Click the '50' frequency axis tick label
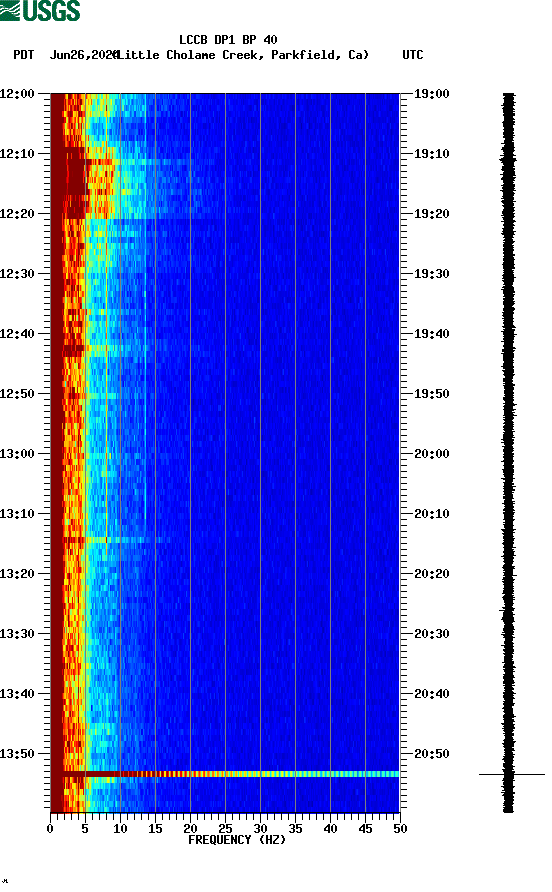552x892 pixels. pos(400,829)
